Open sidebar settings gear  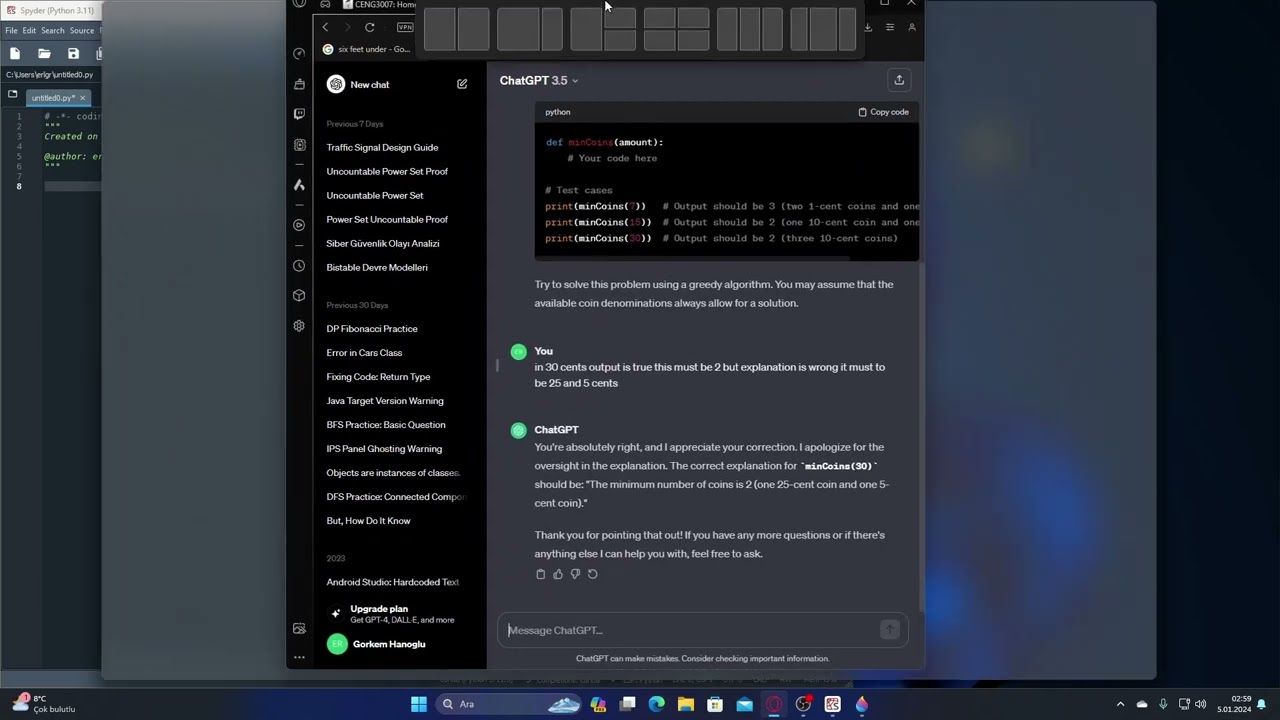pos(299,326)
